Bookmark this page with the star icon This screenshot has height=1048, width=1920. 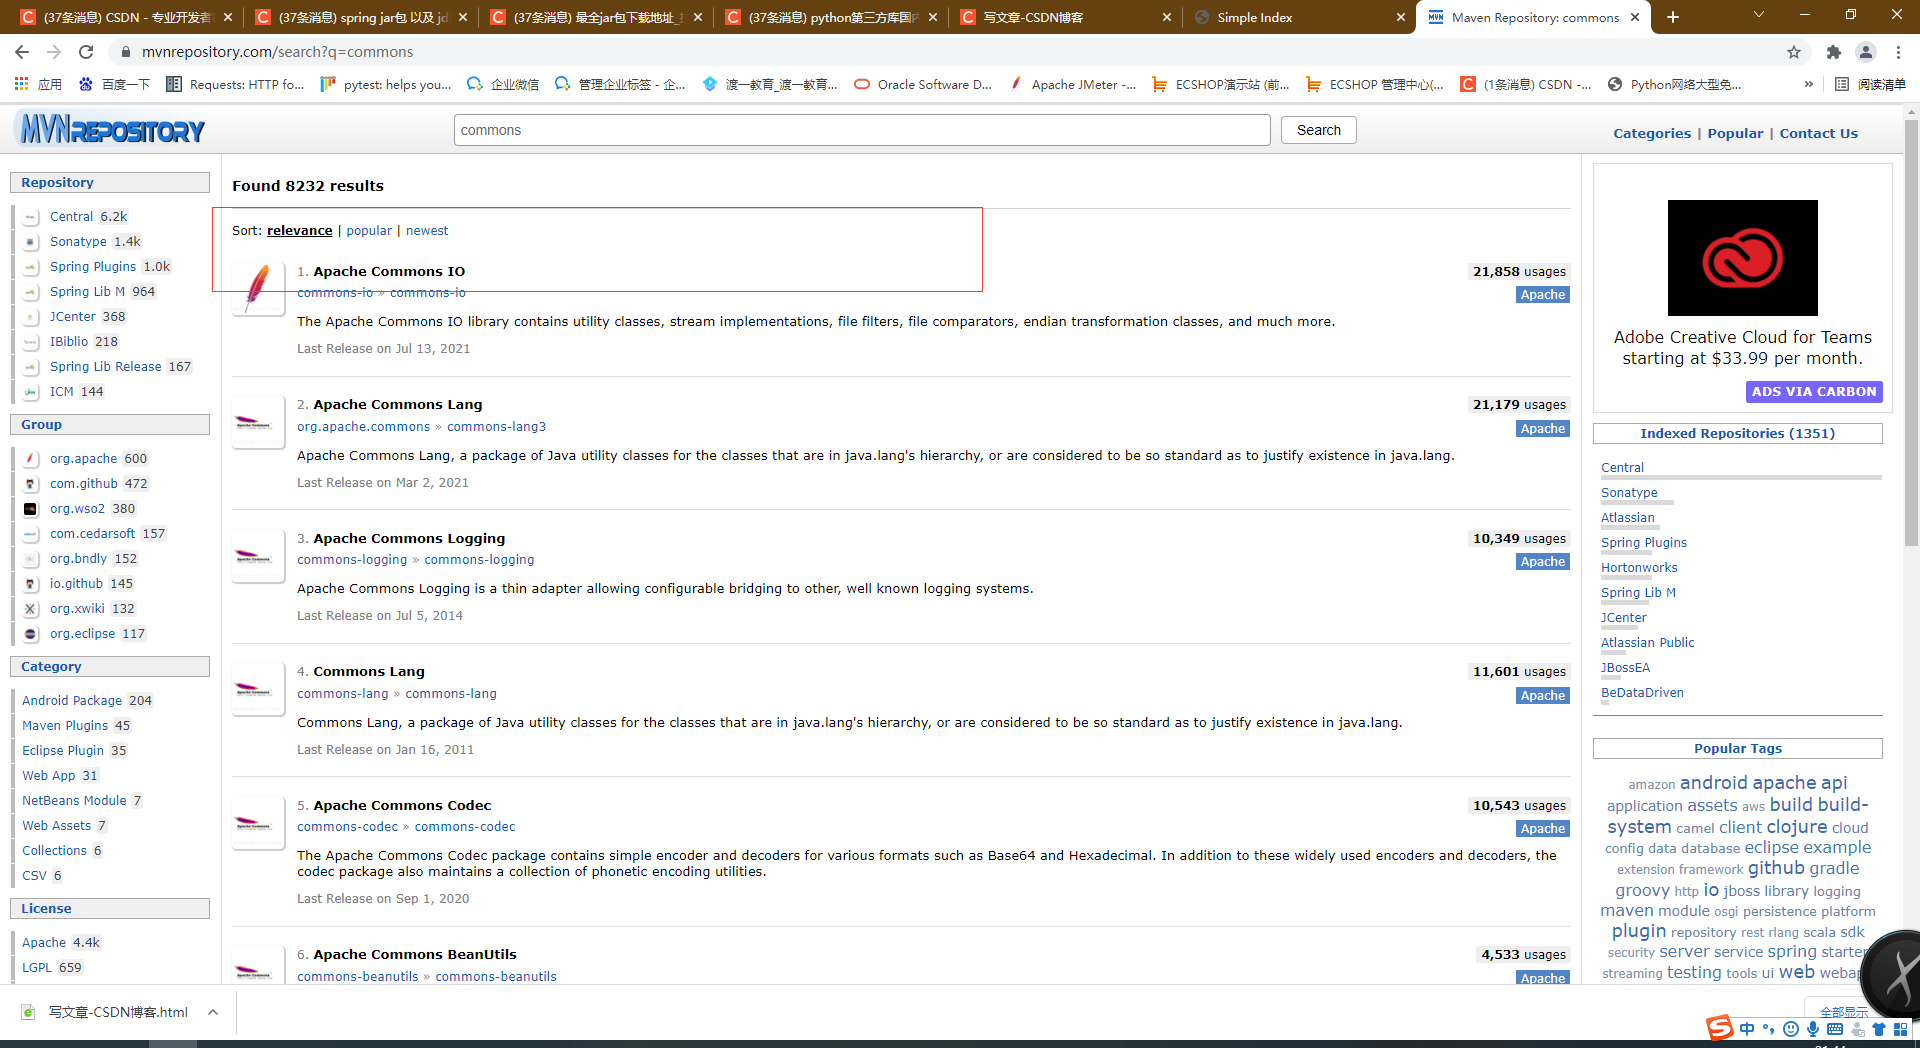1794,52
